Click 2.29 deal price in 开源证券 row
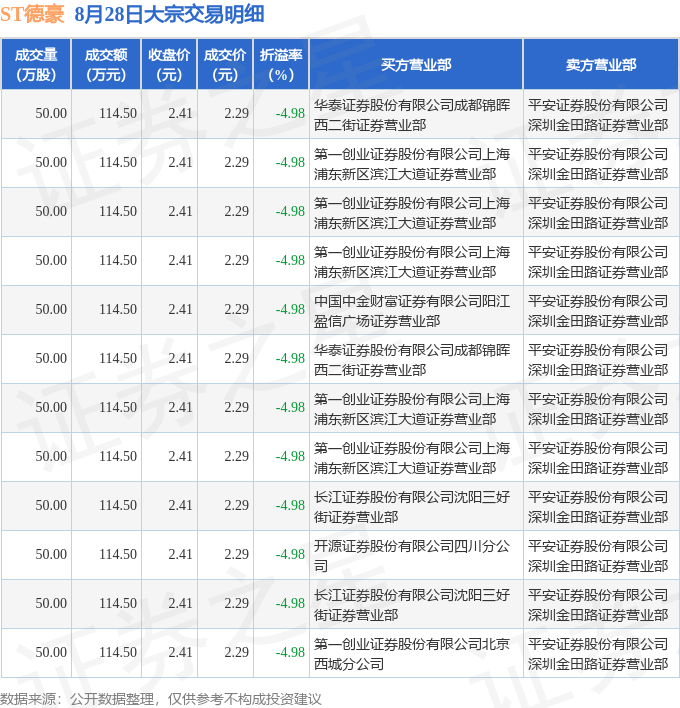 (237, 554)
